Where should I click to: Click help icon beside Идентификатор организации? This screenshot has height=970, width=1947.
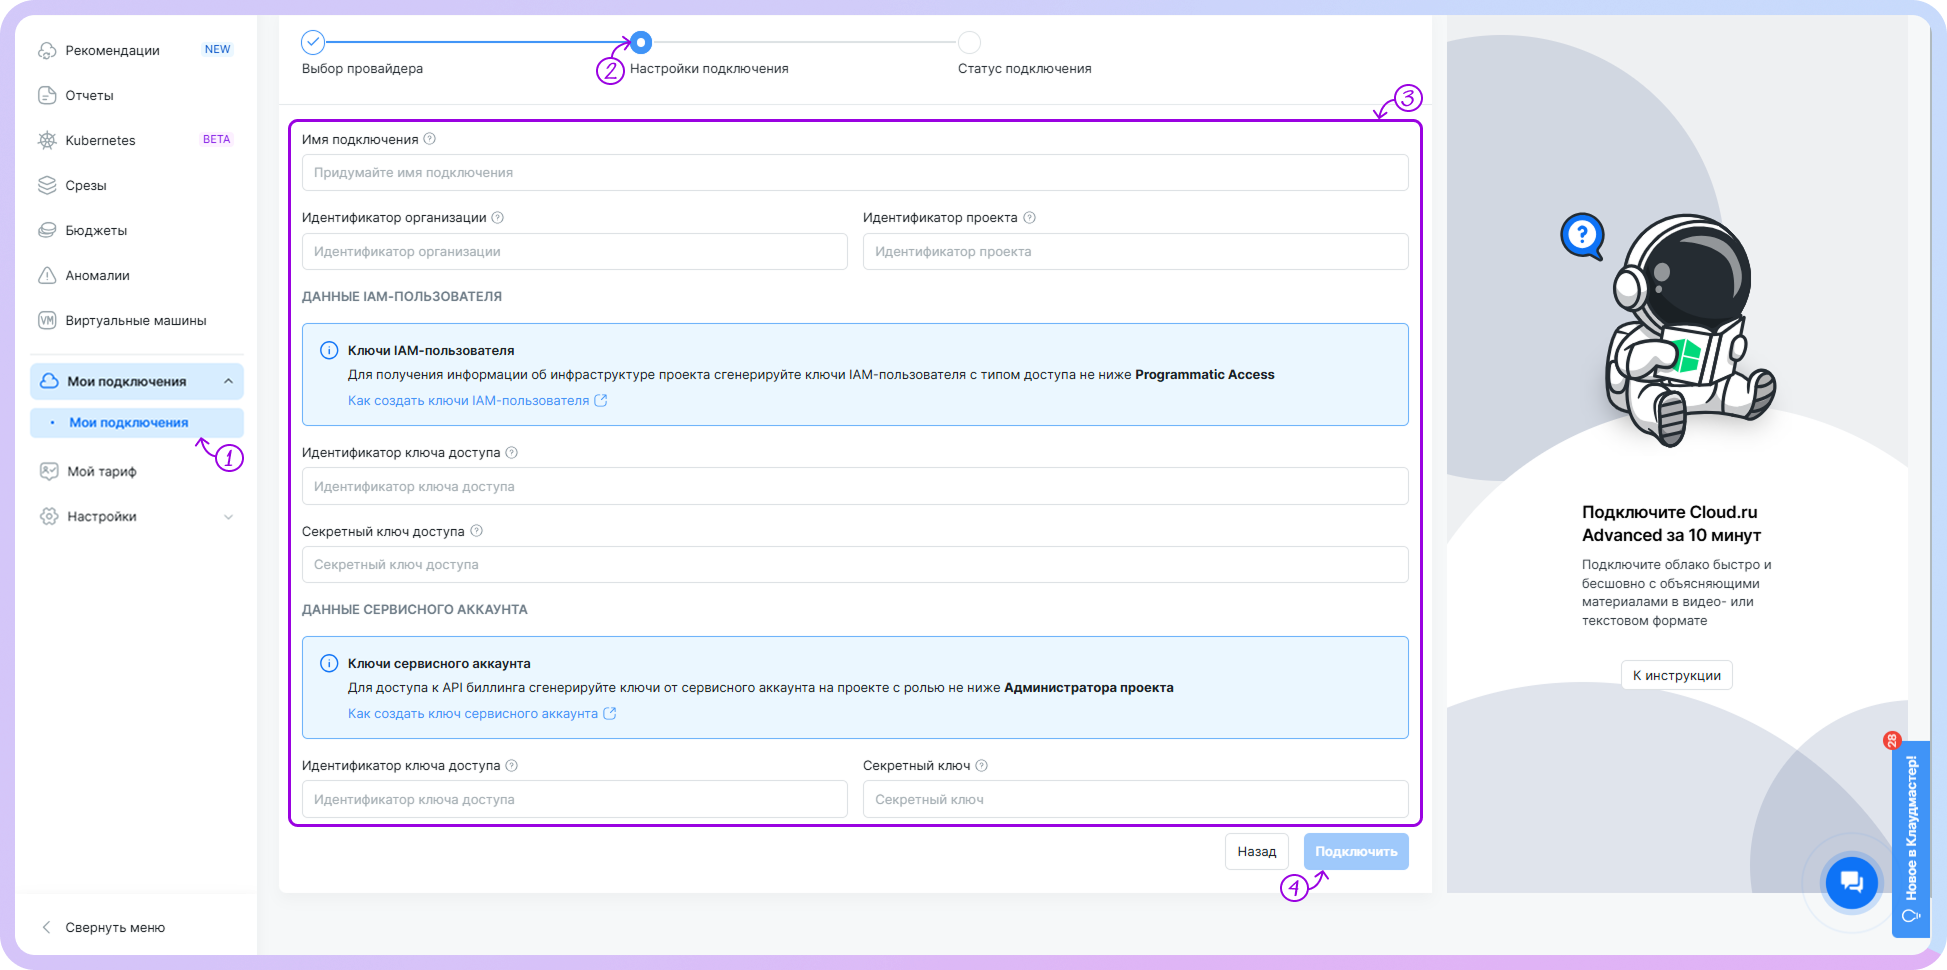[498, 218]
